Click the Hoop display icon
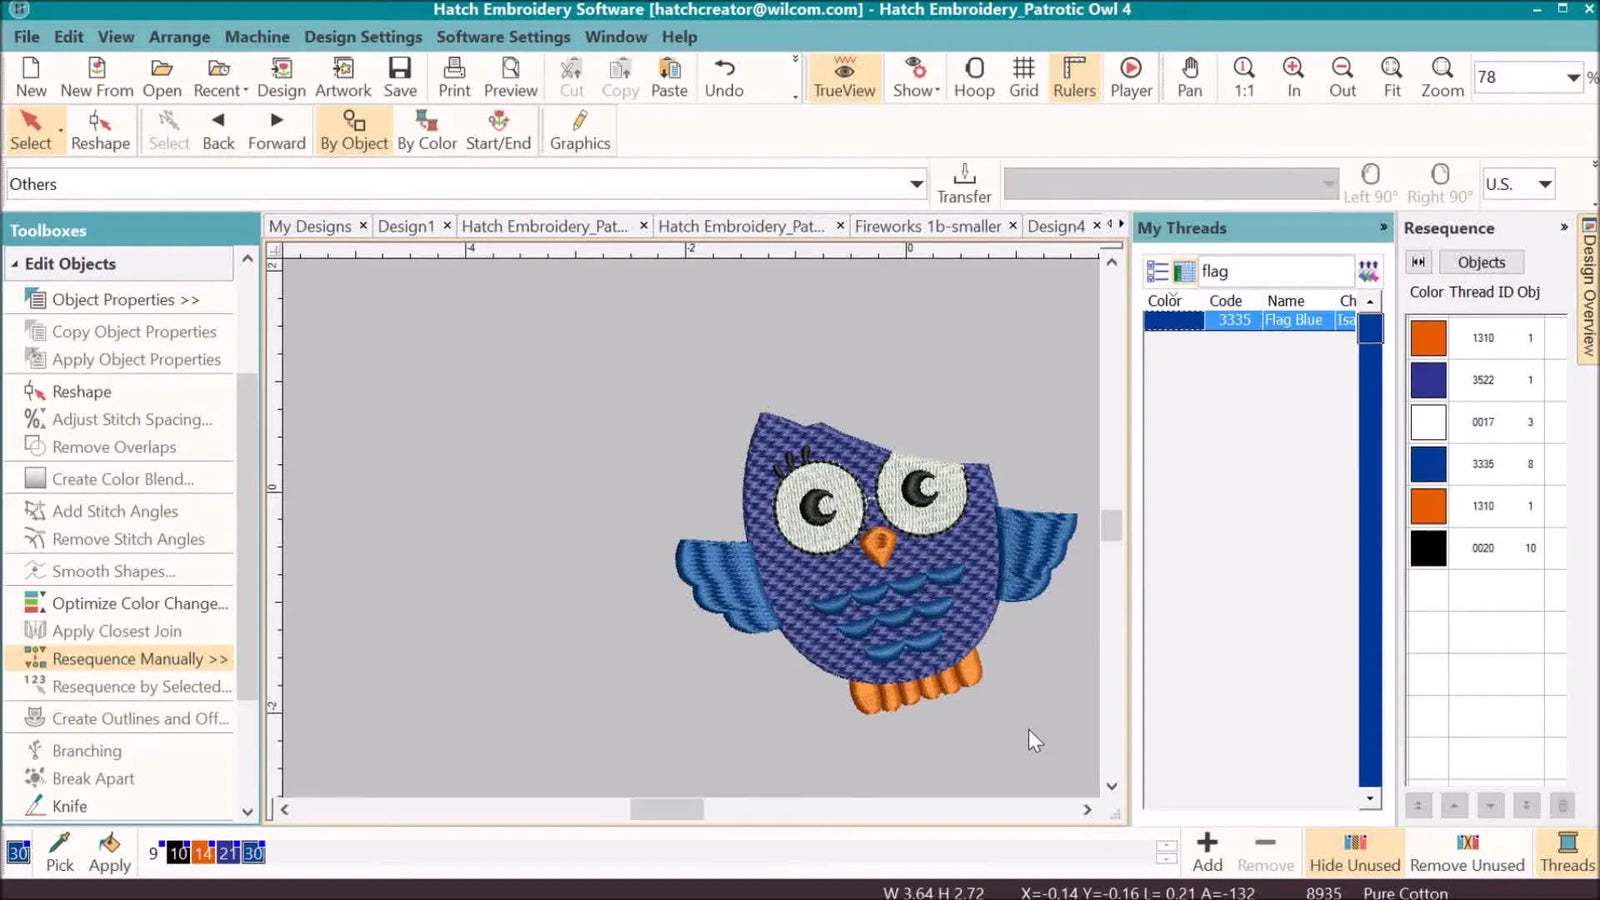Image resolution: width=1600 pixels, height=900 pixels. [973, 77]
